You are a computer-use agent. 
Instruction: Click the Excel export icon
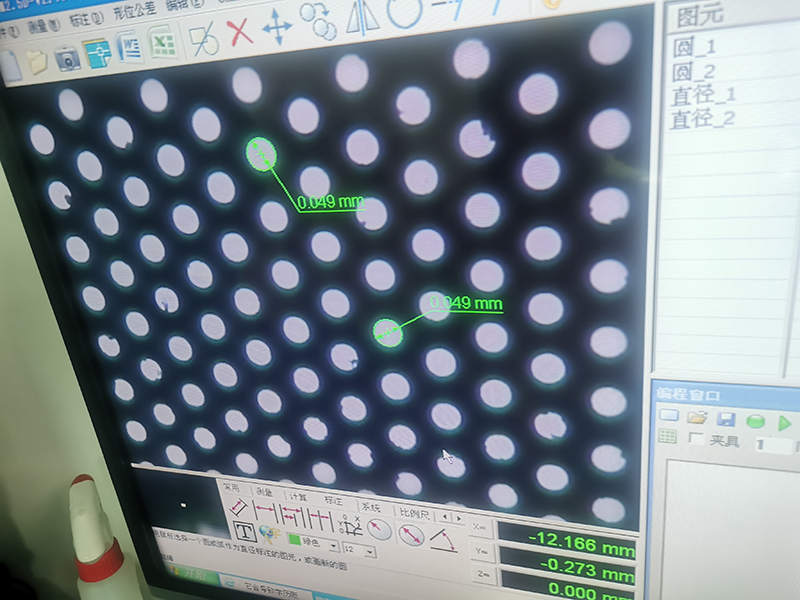tap(161, 44)
